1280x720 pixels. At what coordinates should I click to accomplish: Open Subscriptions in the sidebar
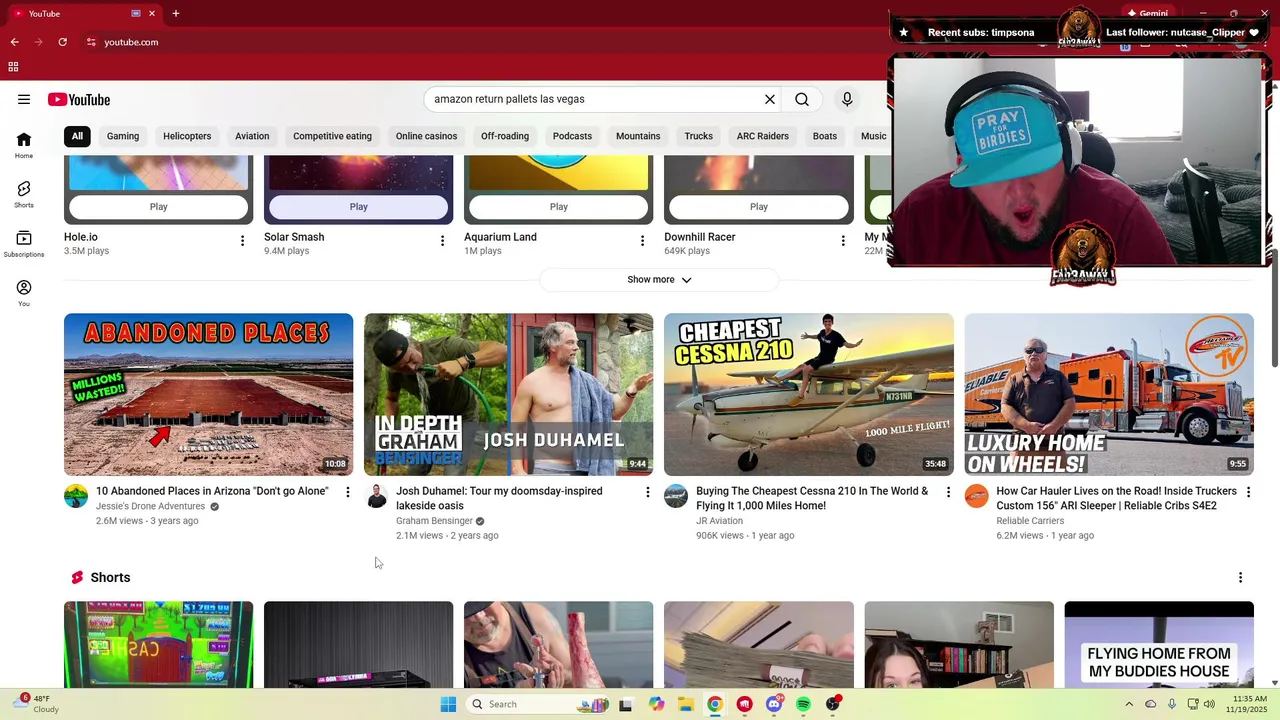(24, 244)
